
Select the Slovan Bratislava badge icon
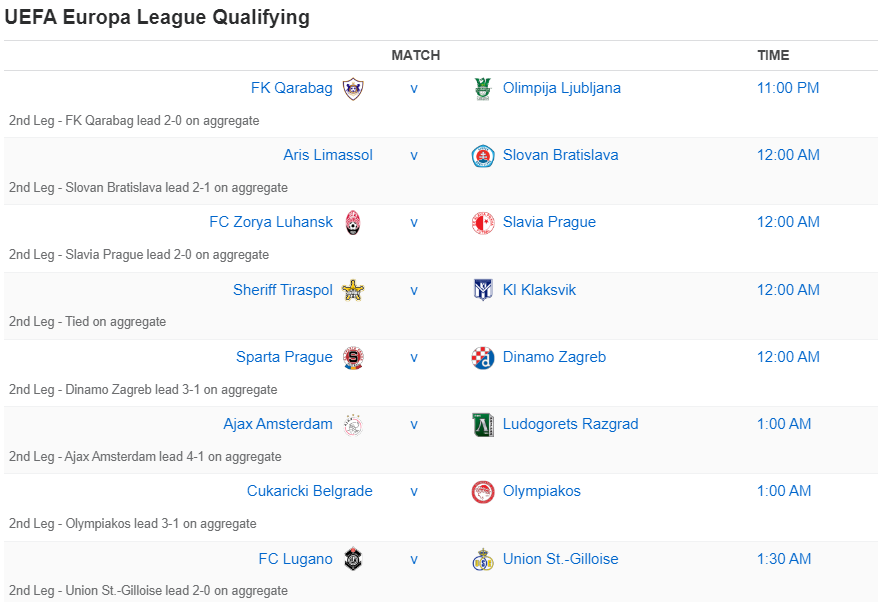[483, 155]
